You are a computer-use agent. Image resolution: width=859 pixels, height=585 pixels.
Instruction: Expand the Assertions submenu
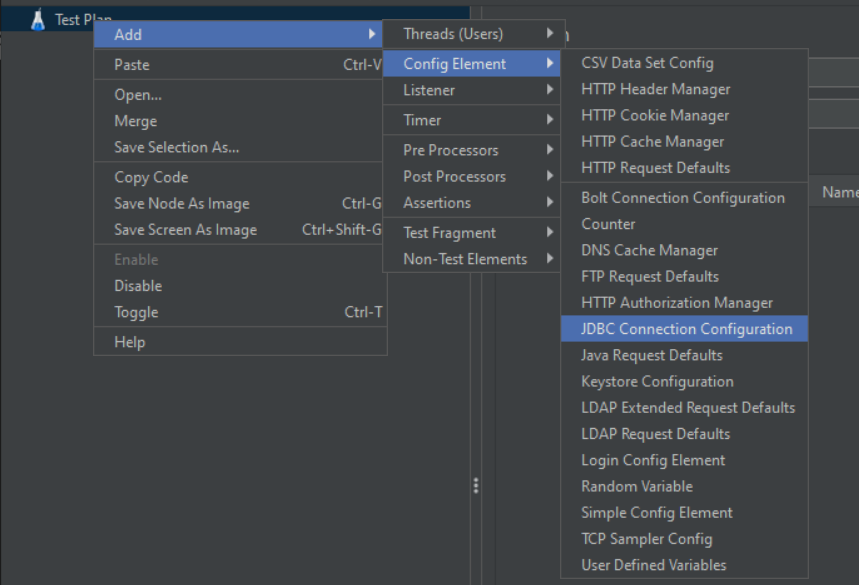[x=472, y=203]
